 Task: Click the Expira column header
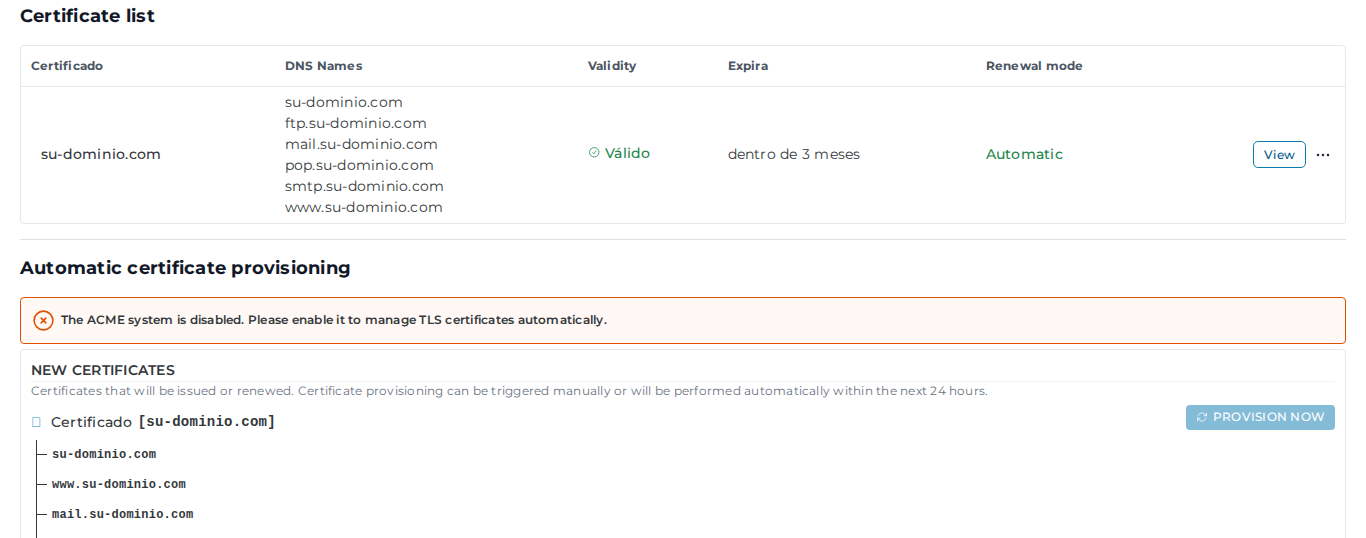(748, 66)
